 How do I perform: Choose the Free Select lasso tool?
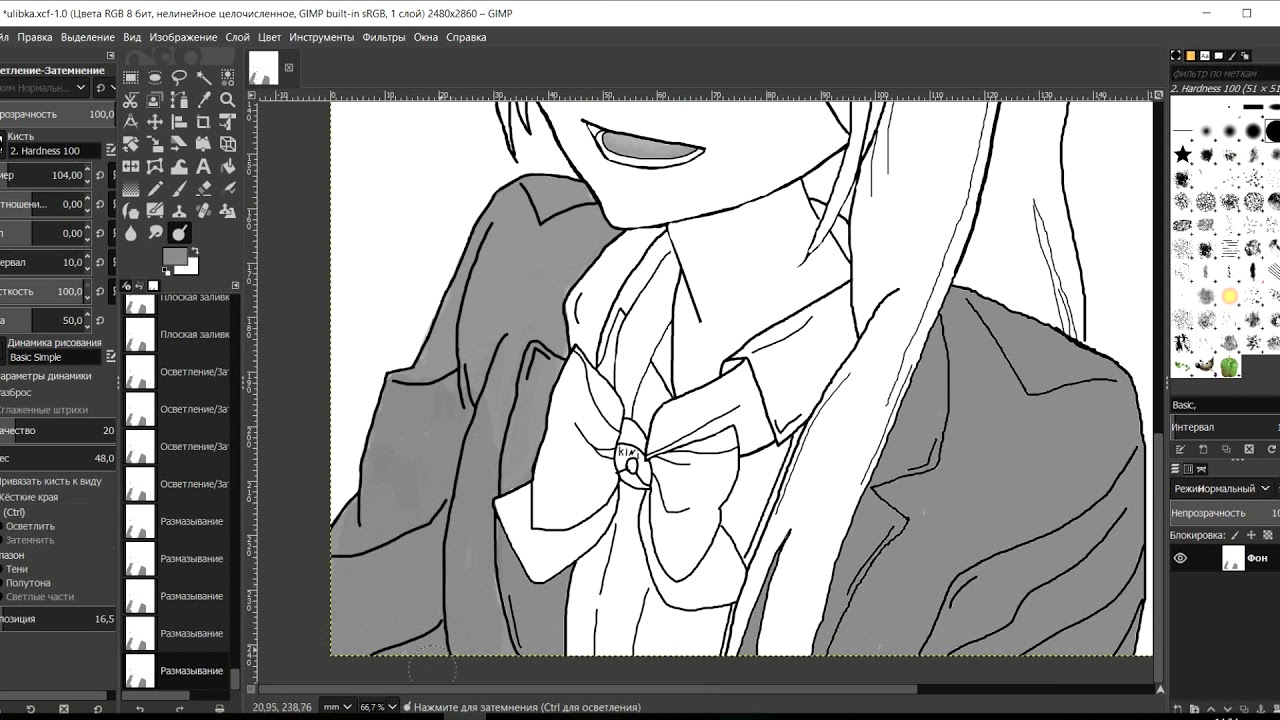coord(179,77)
